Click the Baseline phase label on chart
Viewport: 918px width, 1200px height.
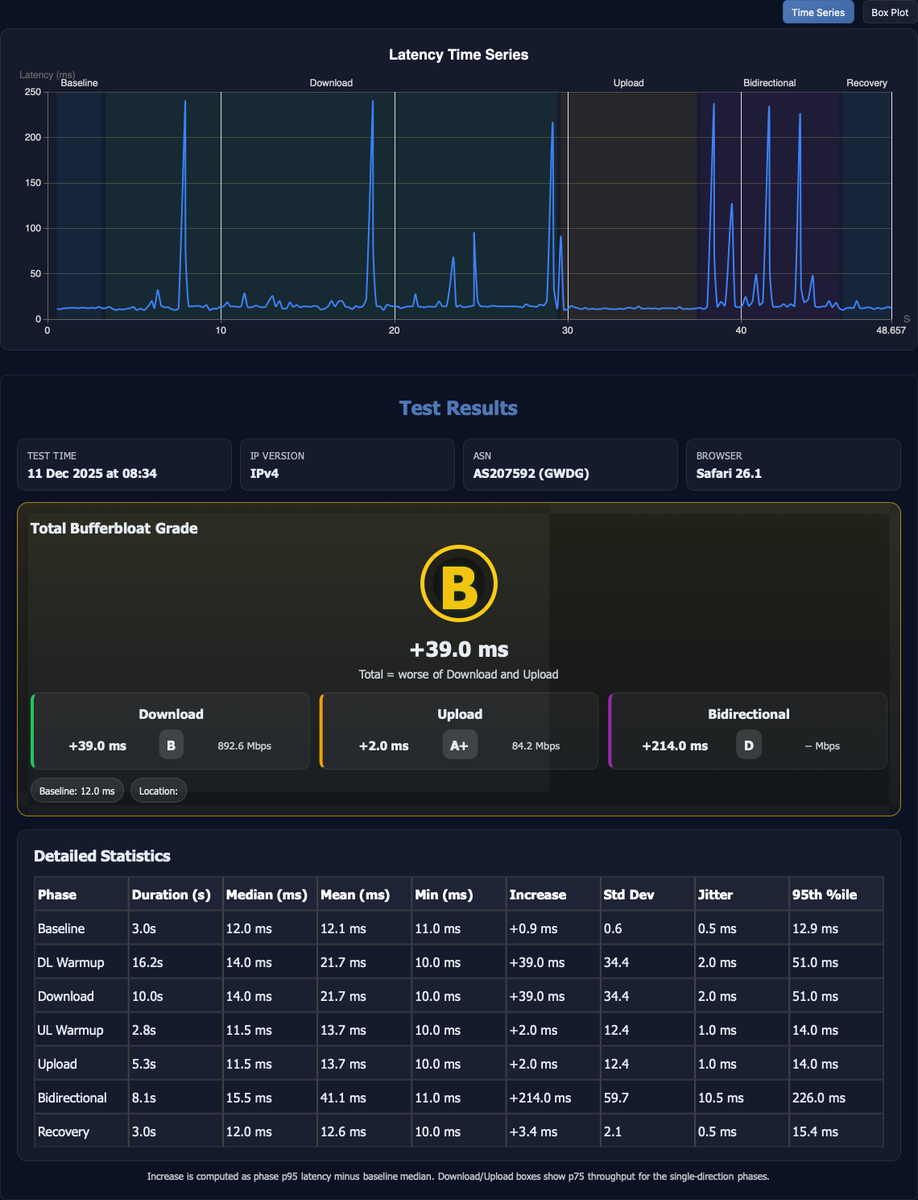[x=79, y=83]
